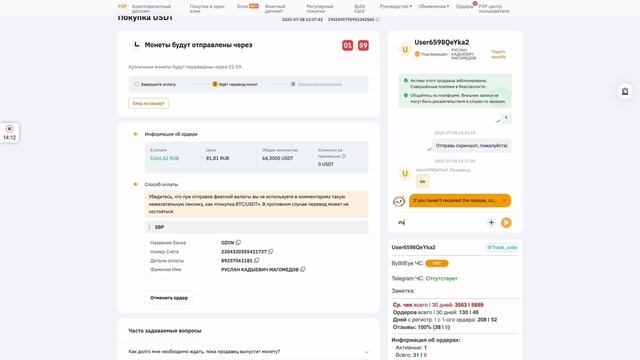Send the chat message
640x360 pixels.
[506, 222]
